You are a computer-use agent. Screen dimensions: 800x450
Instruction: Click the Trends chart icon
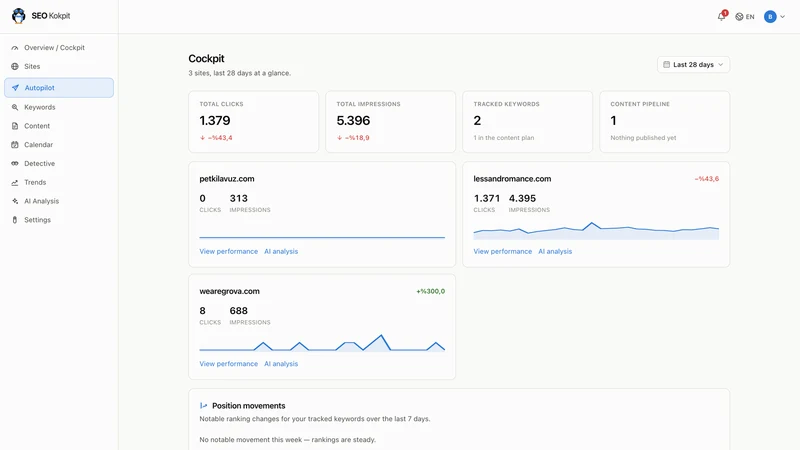(15, 183)
